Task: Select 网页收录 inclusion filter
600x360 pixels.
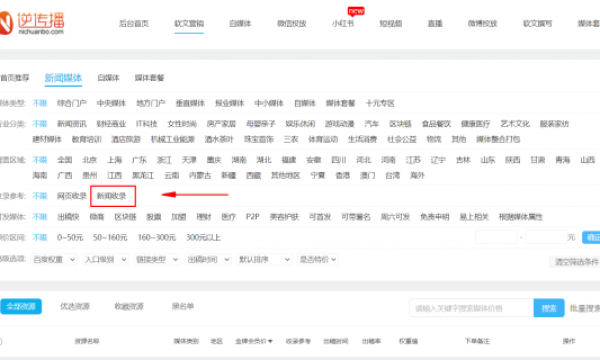Action: point(72,196)
